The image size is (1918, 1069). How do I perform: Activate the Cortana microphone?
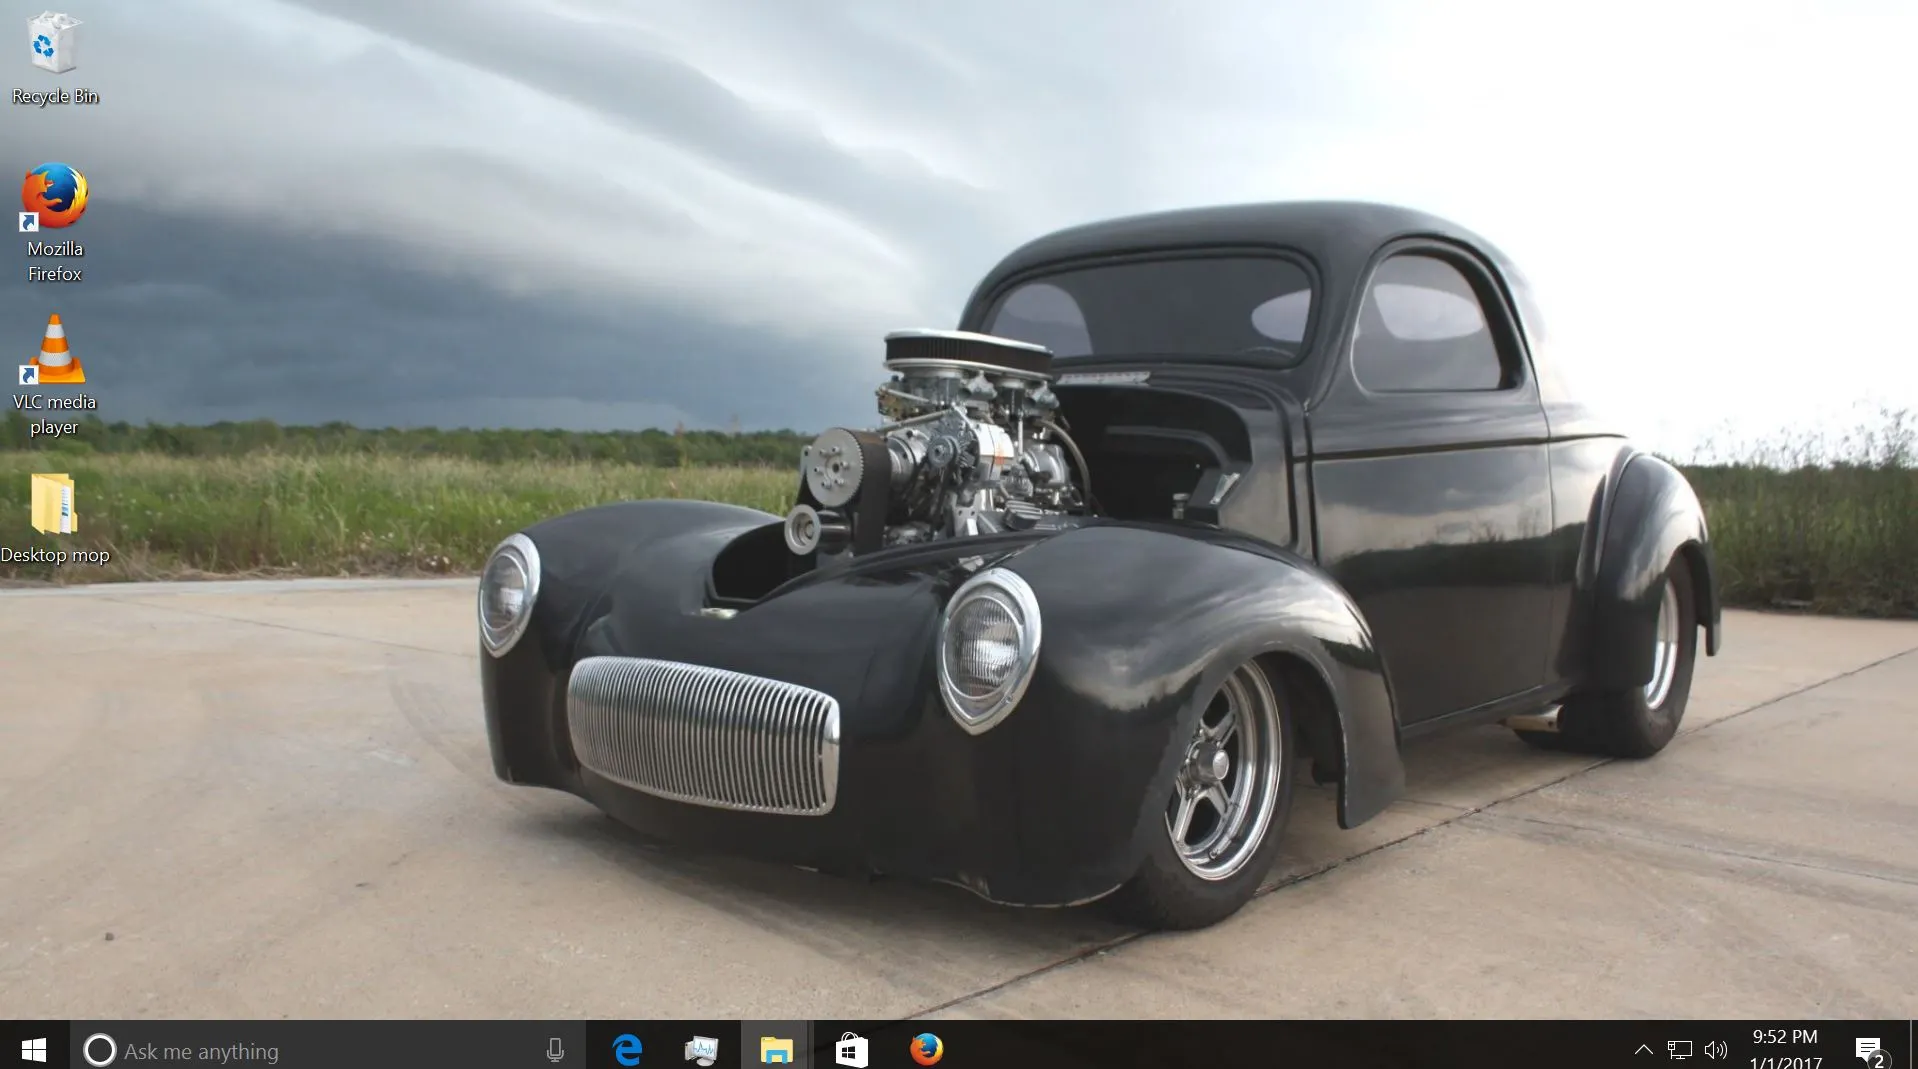[x=555, y=1050]
